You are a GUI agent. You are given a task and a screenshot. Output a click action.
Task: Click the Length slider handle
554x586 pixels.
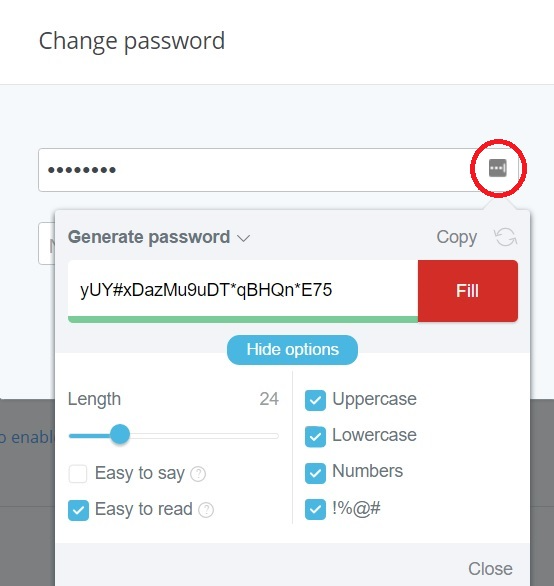[120, 435]
